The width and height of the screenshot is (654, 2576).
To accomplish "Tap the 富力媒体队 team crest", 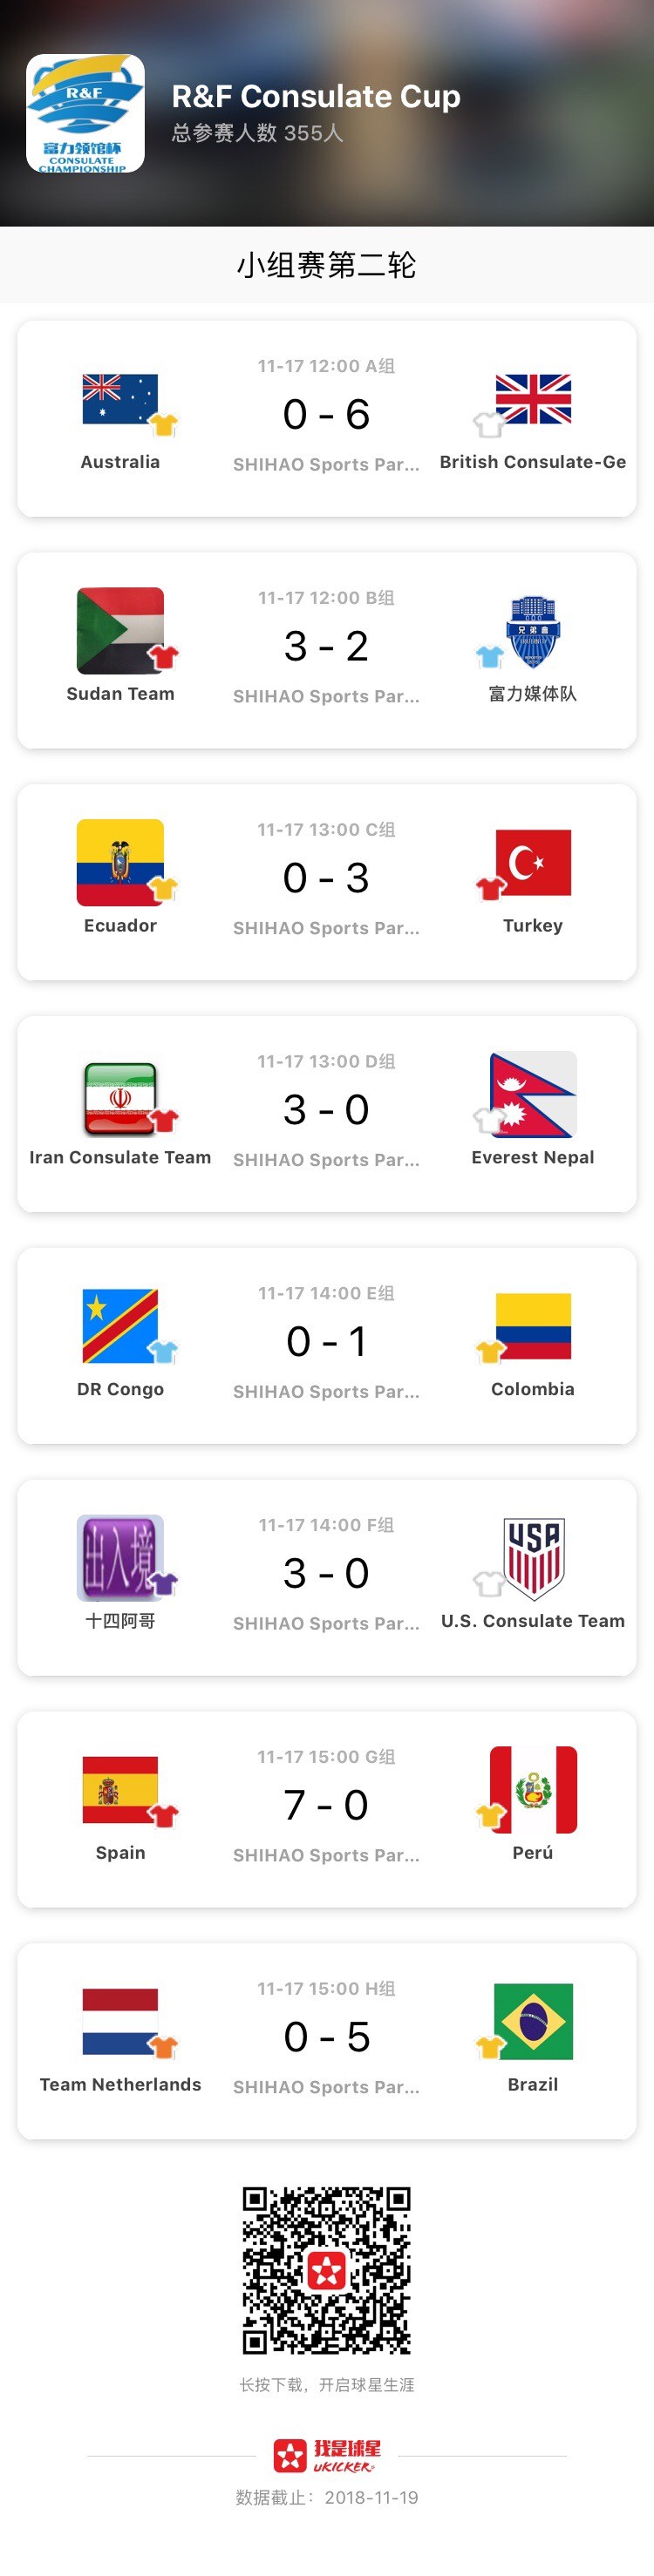I will coord(533,631).
